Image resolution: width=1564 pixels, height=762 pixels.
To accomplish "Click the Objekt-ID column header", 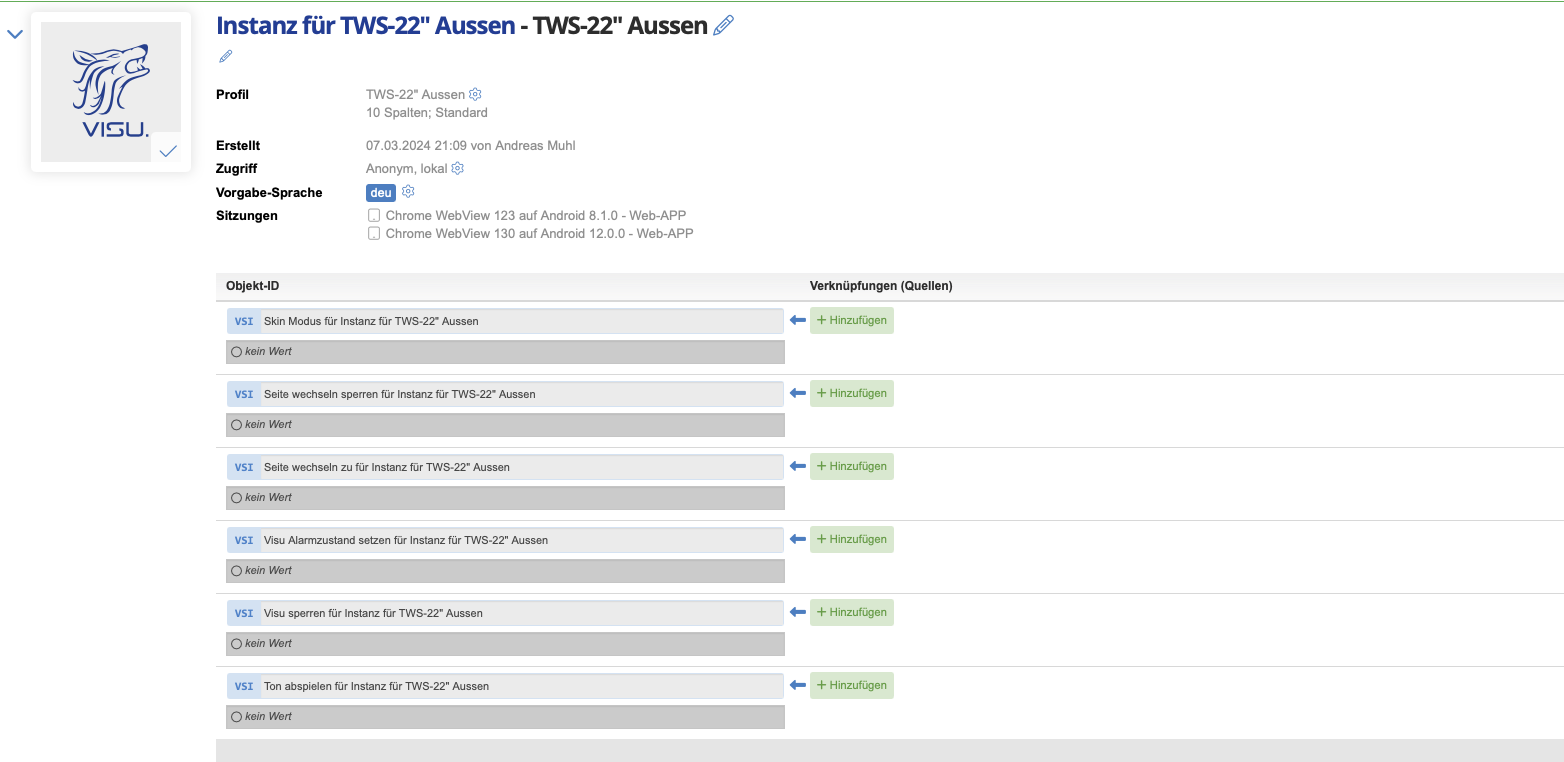I will pos(253,286).
